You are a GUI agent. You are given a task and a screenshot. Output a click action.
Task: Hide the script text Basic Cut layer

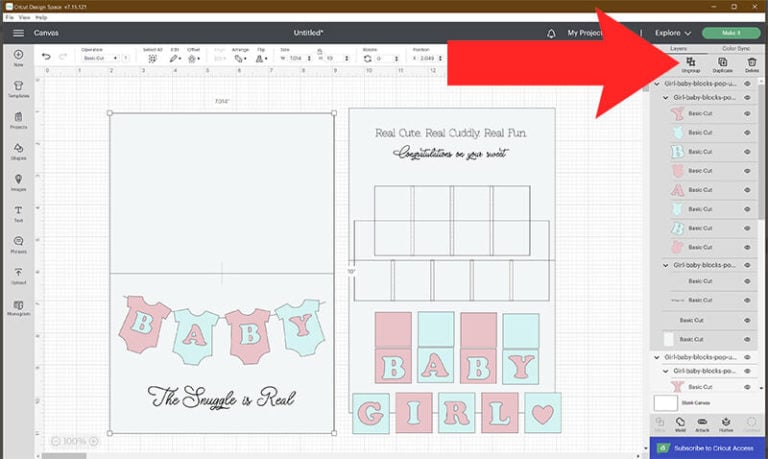[x=747, y=300]
